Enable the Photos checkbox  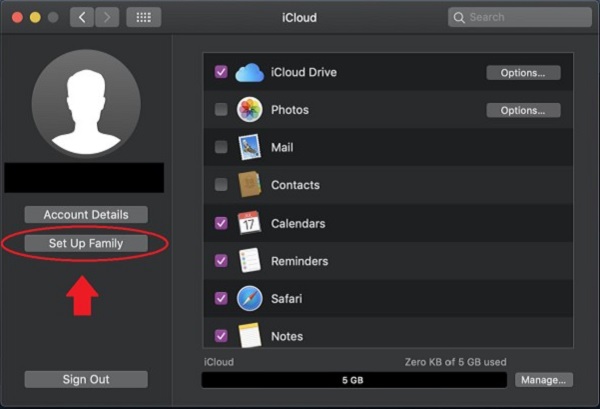click(221, 109)
